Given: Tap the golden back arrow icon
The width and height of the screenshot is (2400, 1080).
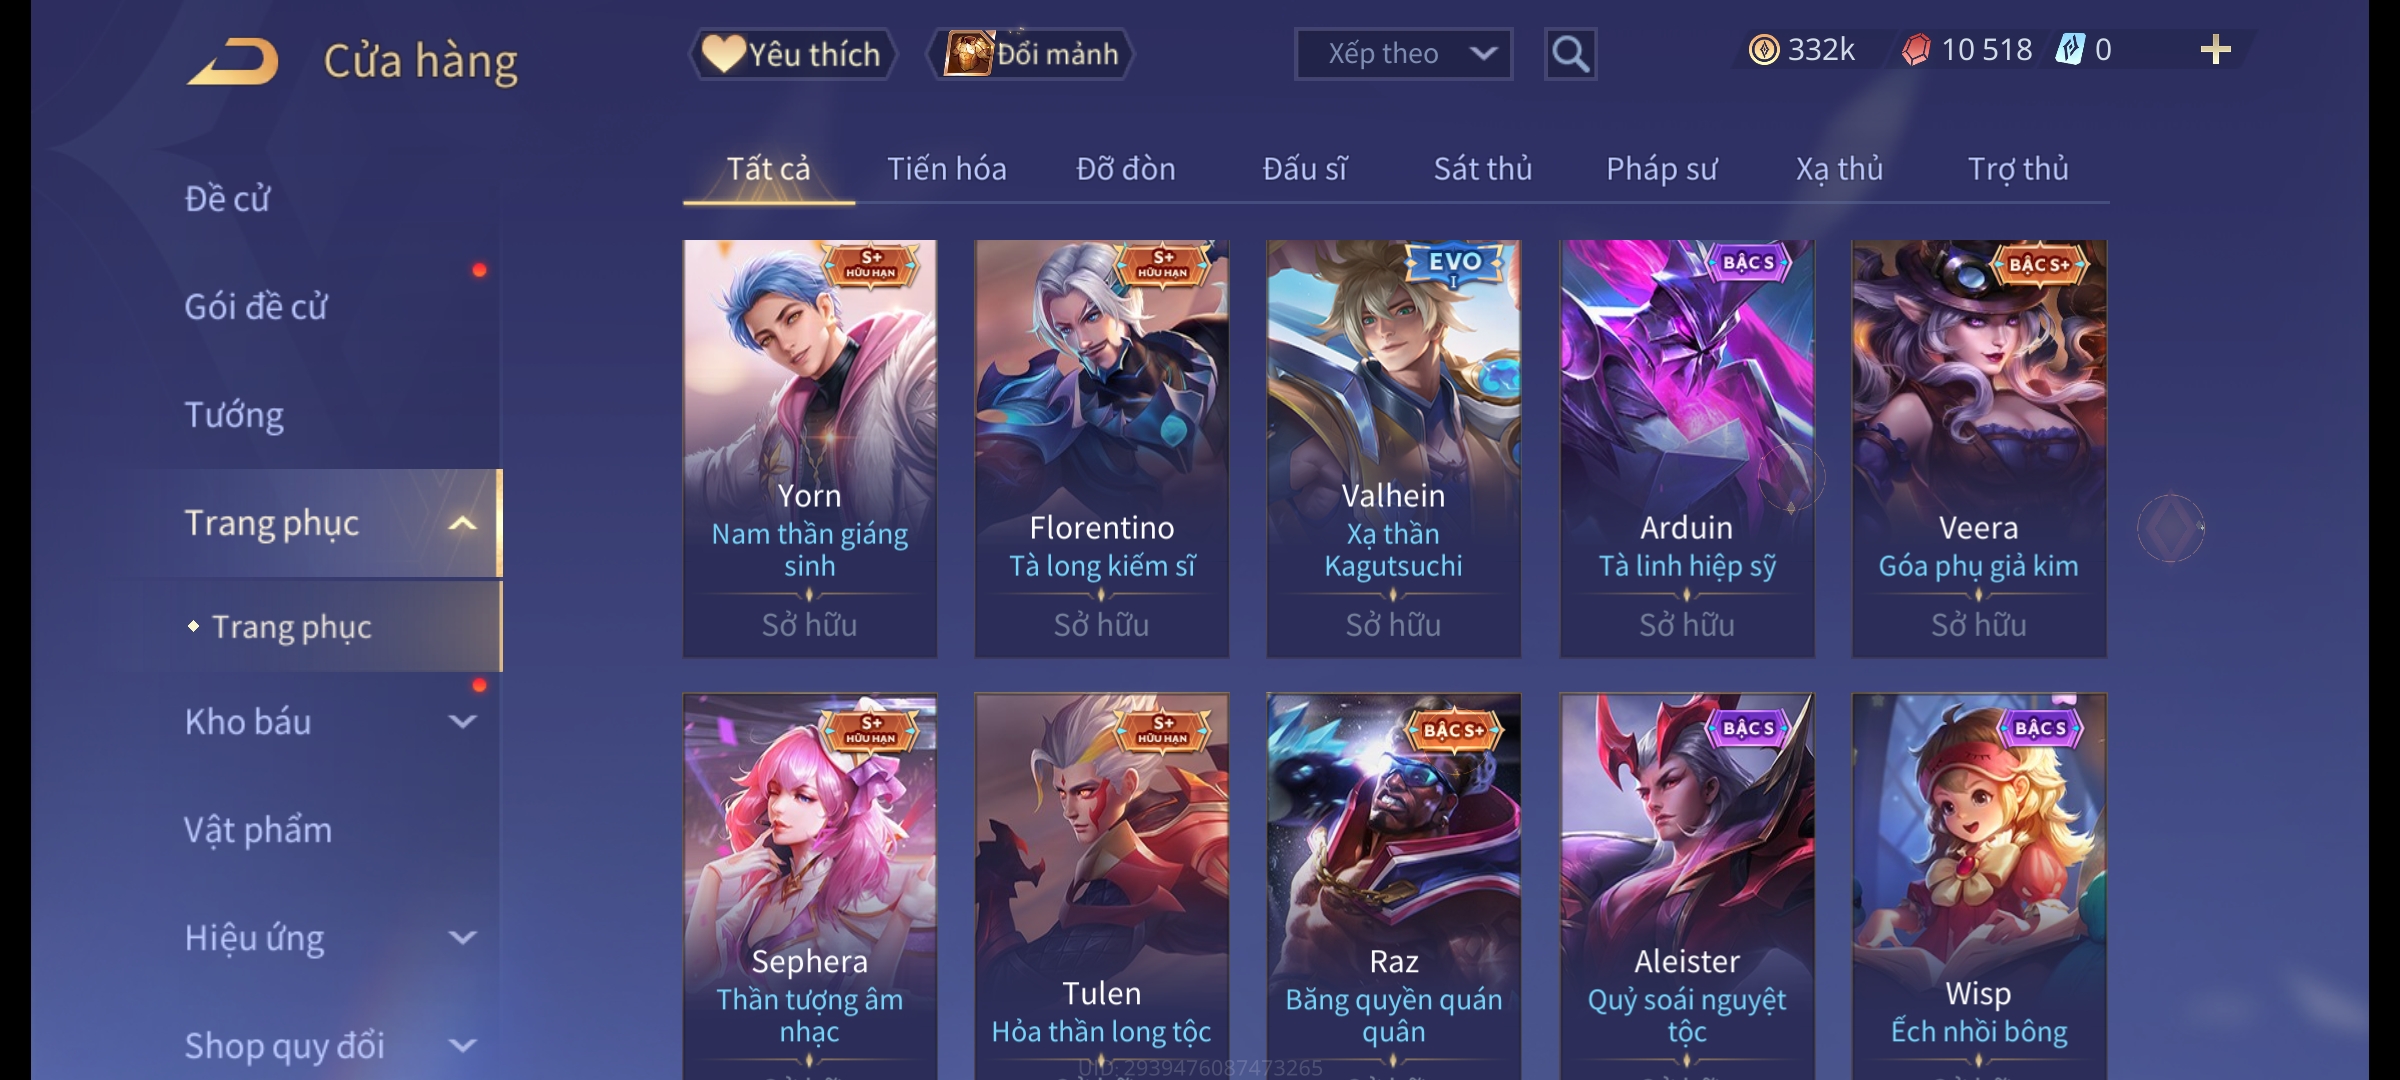Looking at the screenshot, I should 232,62.
